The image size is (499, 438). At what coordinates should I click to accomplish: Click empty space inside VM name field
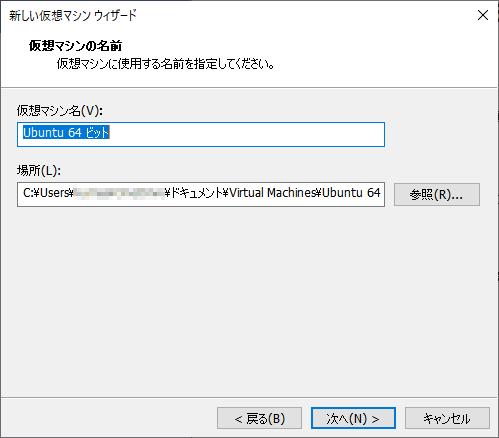click(247, 134)
